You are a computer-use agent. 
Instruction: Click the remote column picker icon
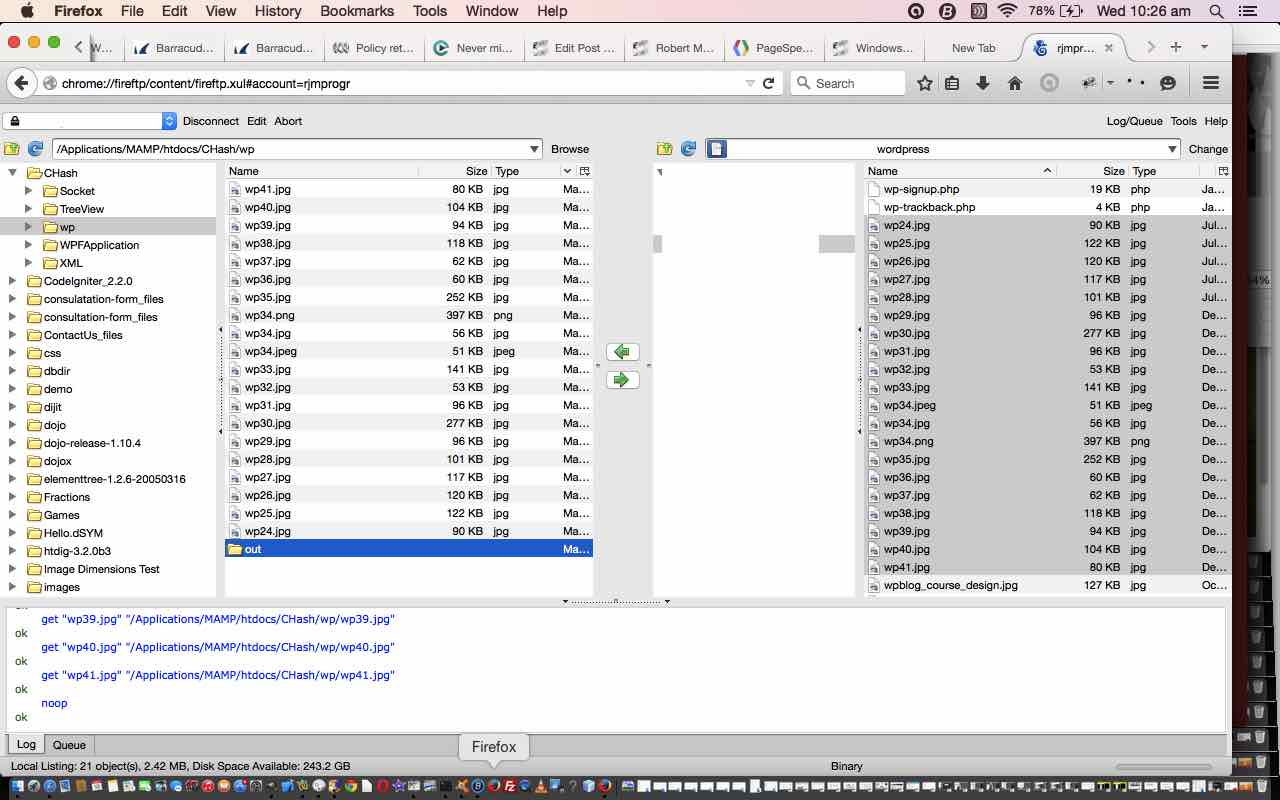(1222, 171)
